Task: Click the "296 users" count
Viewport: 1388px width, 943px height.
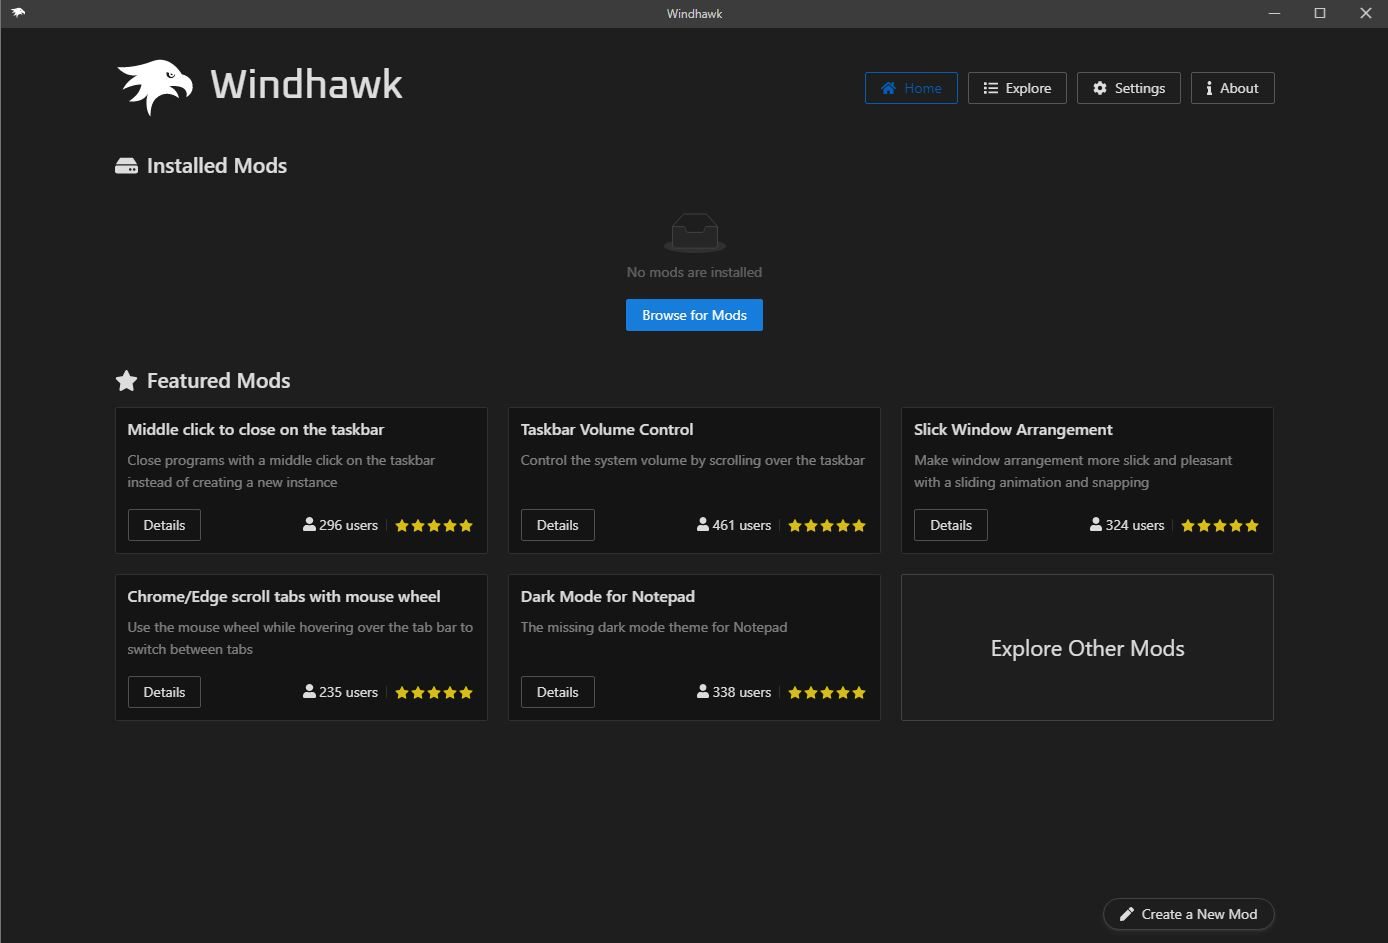Action: tap(341, 525)
